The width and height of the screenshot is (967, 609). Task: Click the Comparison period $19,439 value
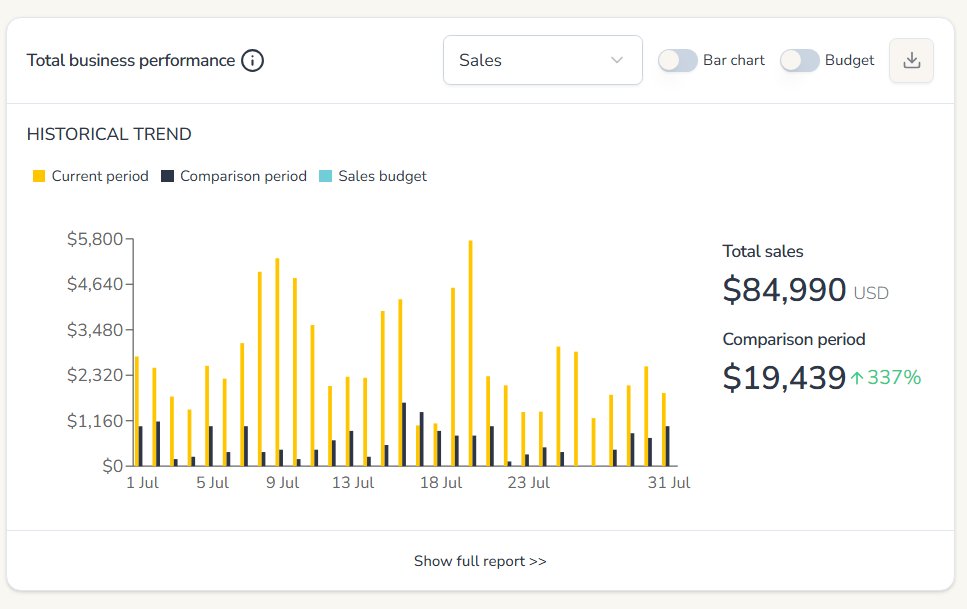[783, 378]
